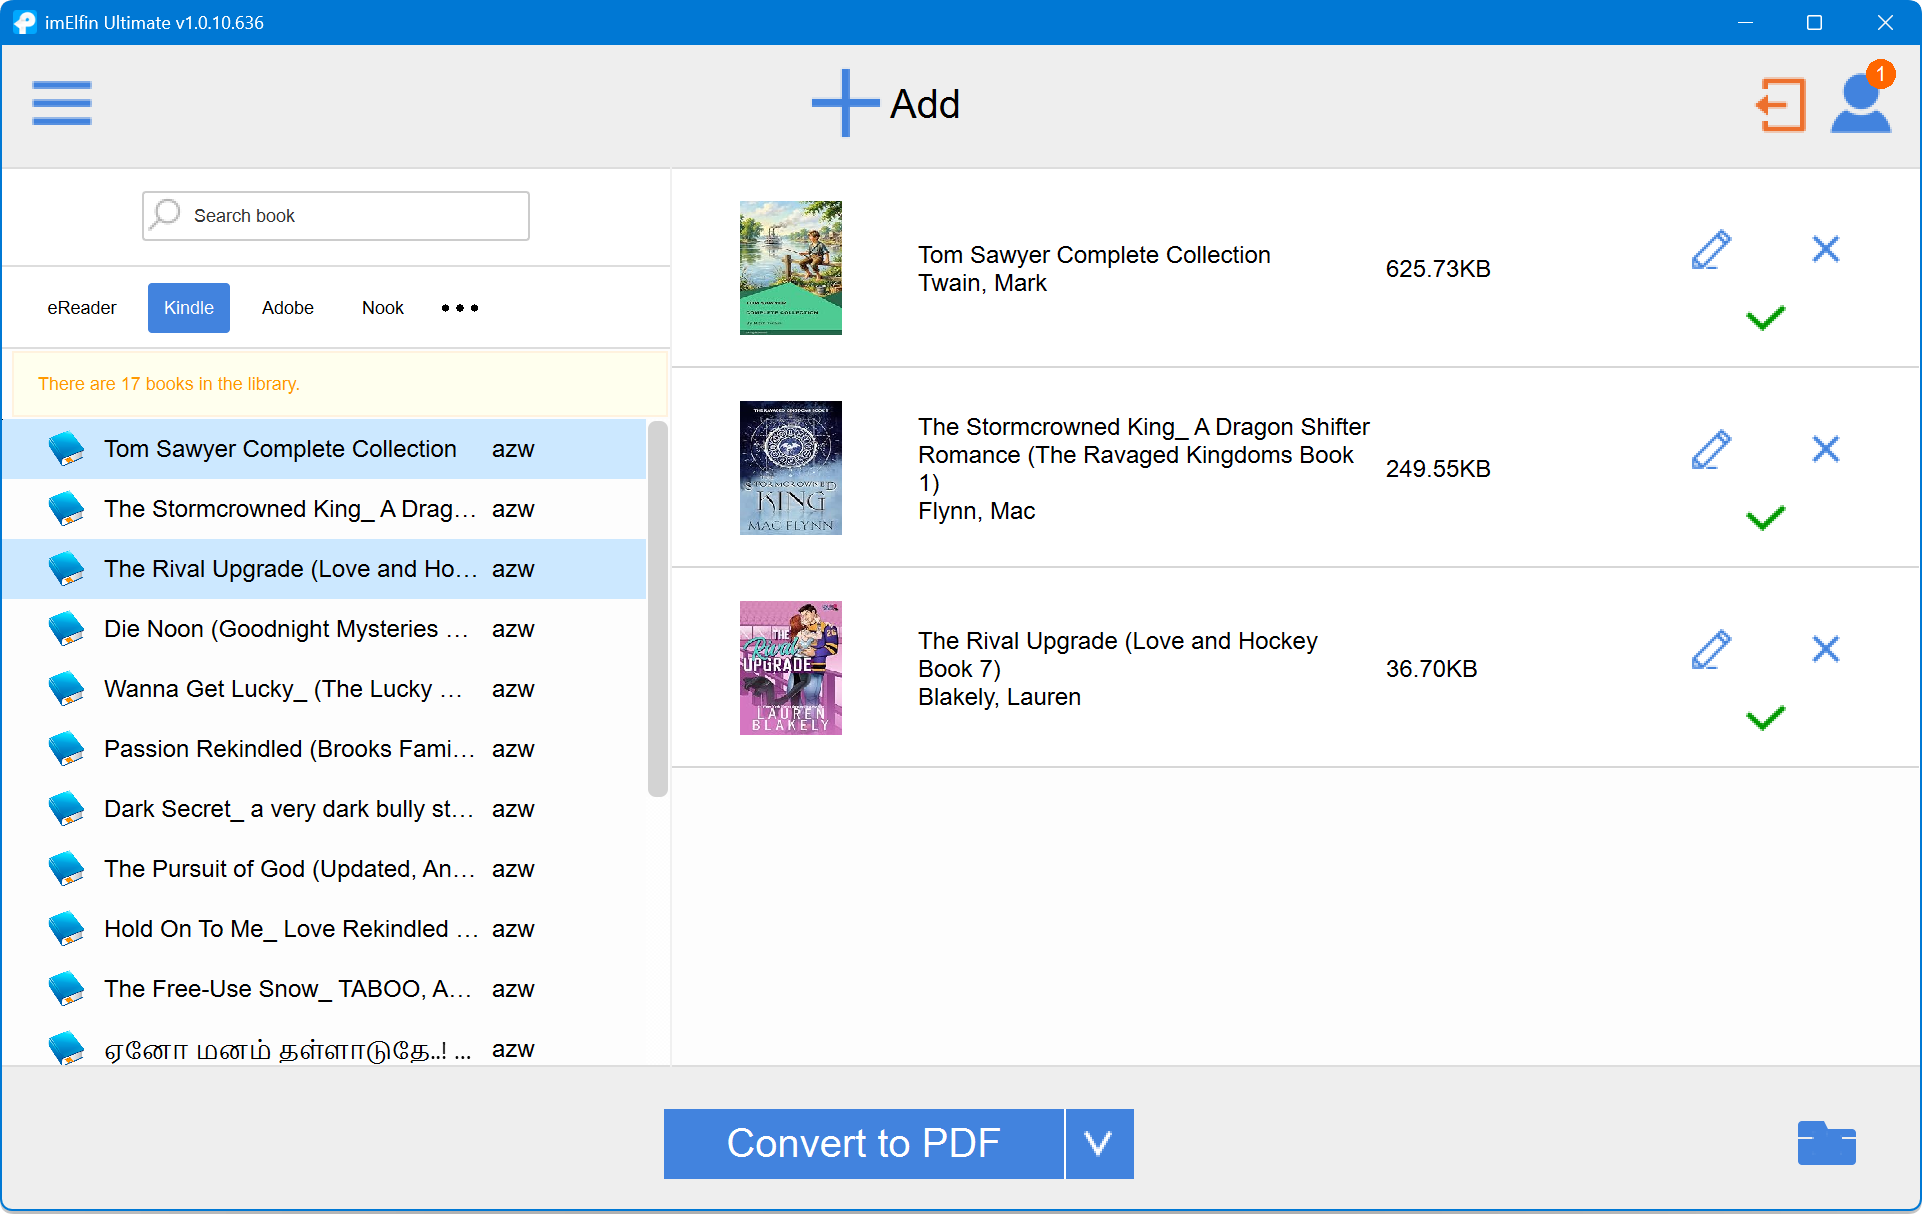Remove The Rival Upgrade from list
1922x1214 pixels.
[1826, 649]
